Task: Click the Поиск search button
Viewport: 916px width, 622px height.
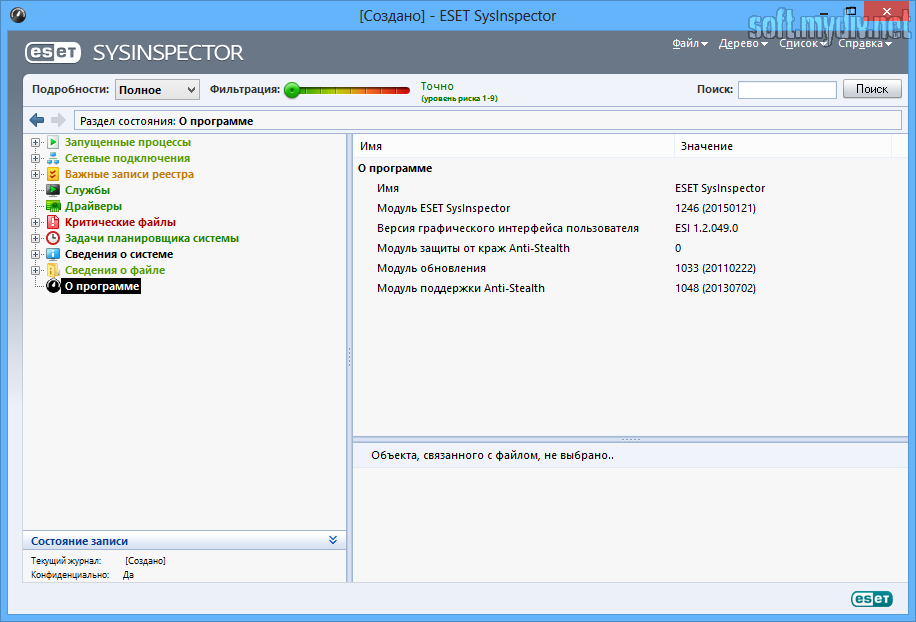Action: [872, 89]
